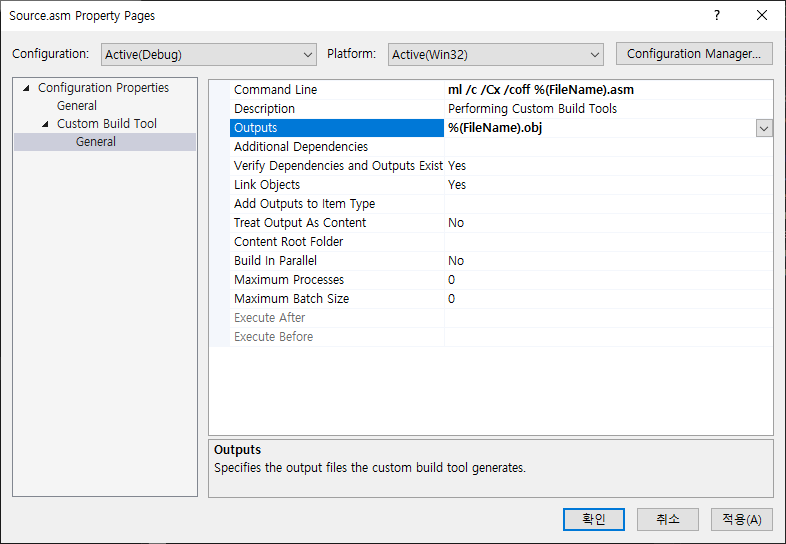Open the Outputs value dropdown arrow
The width and height of the screenshot is (786, 544).
tap(764, 128)
